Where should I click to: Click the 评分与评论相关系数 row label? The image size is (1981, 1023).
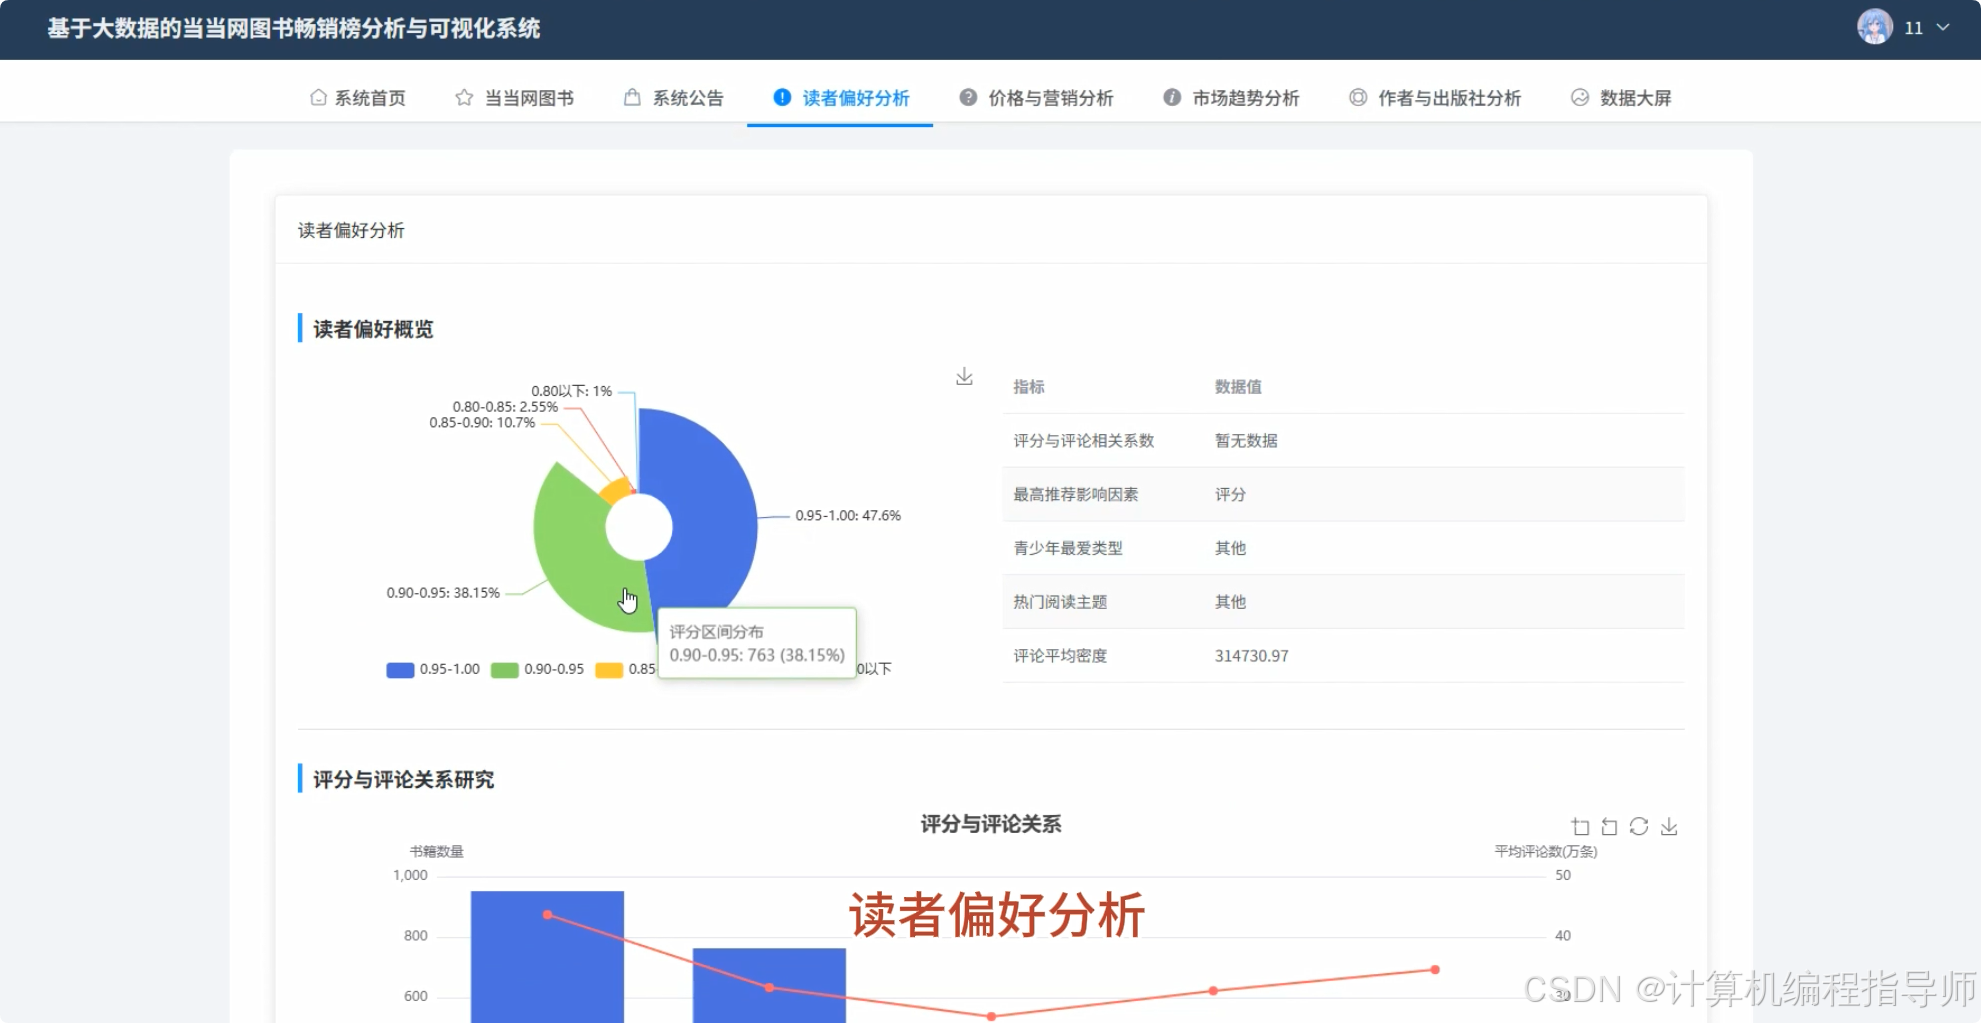(1084, 441)
